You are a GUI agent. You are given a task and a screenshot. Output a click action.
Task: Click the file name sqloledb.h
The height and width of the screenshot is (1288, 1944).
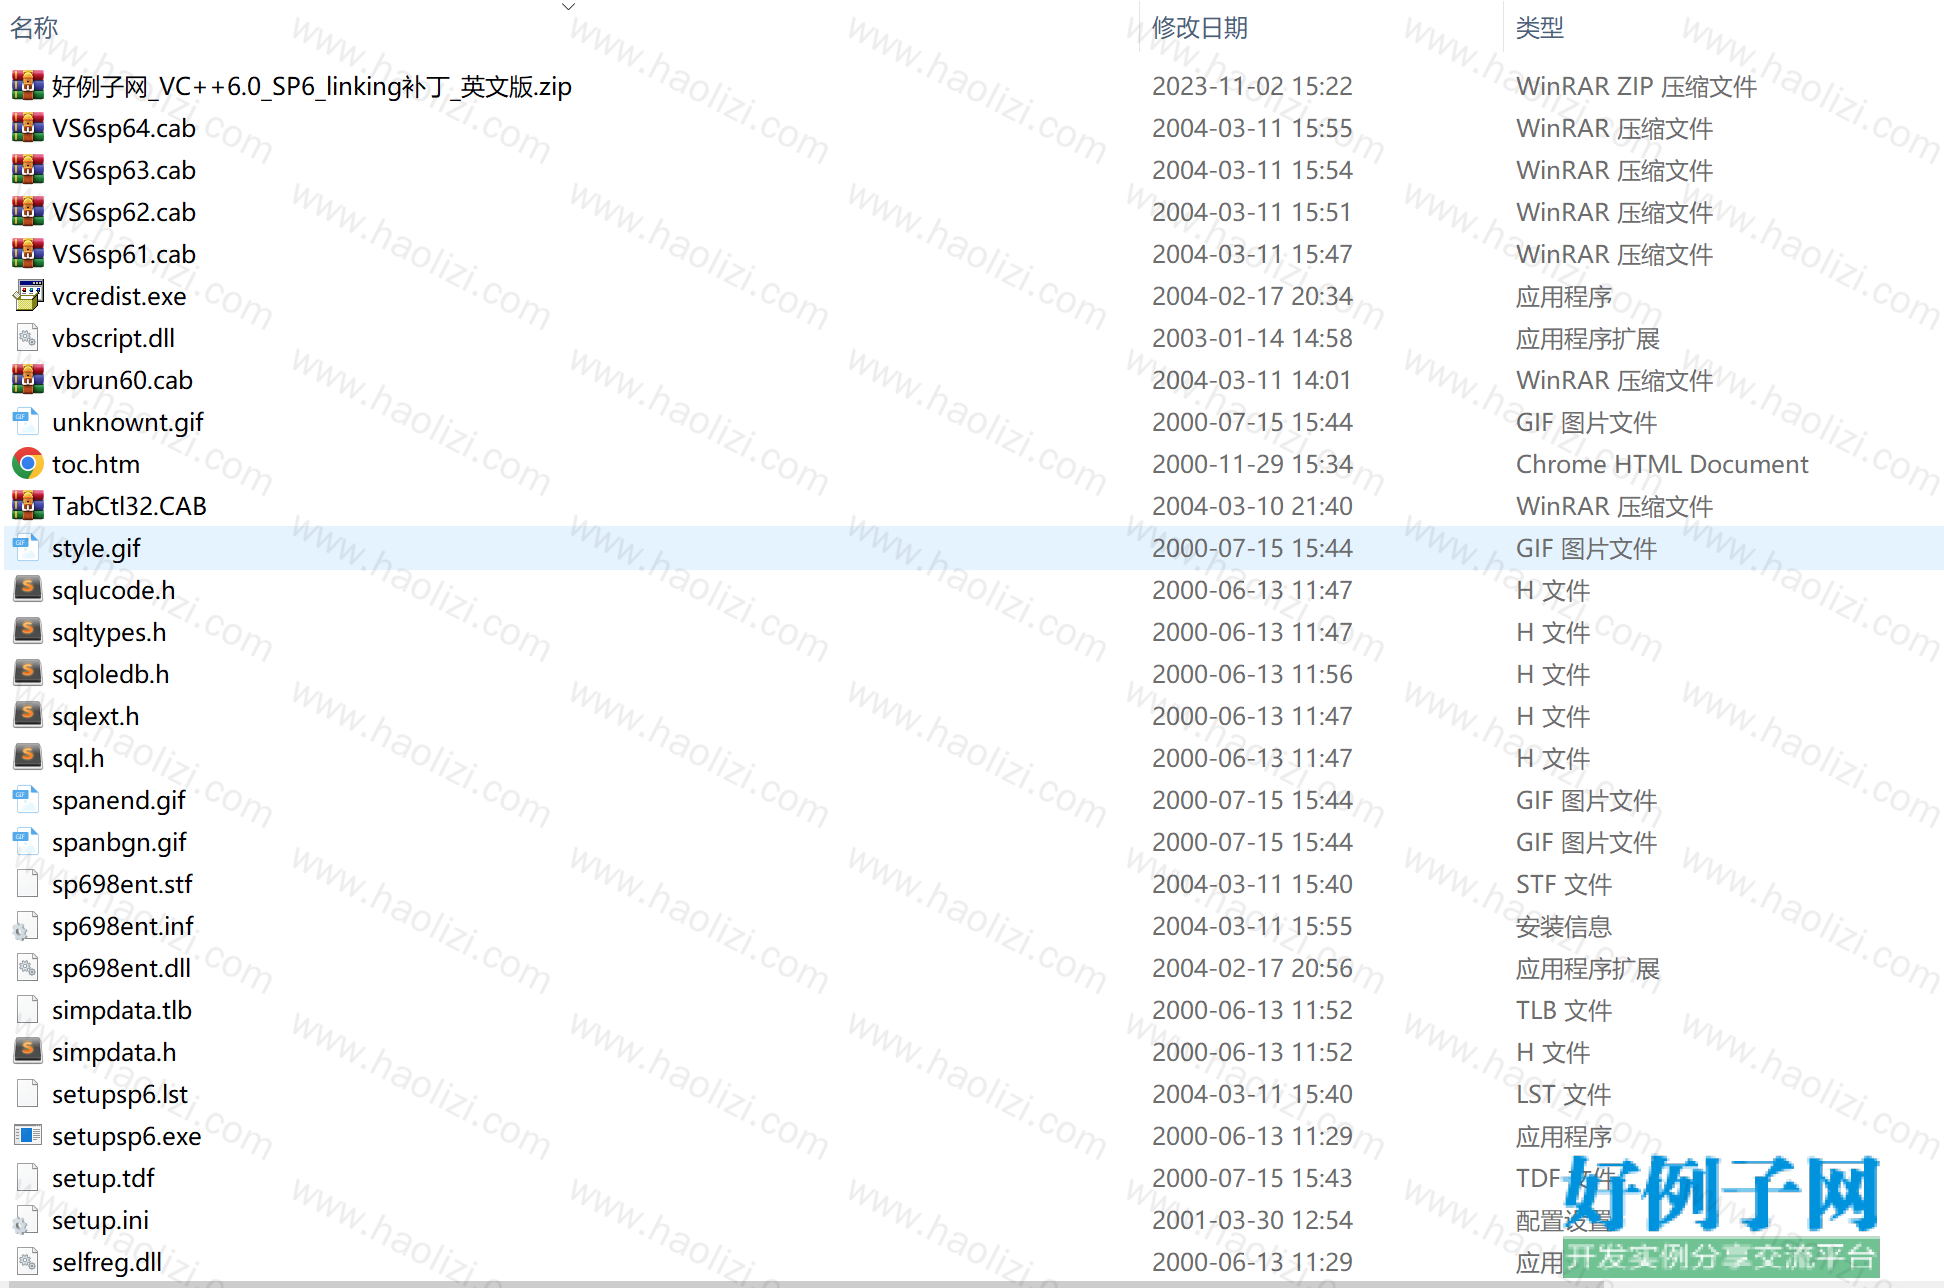pyautogui.click(x=111, y=674)
